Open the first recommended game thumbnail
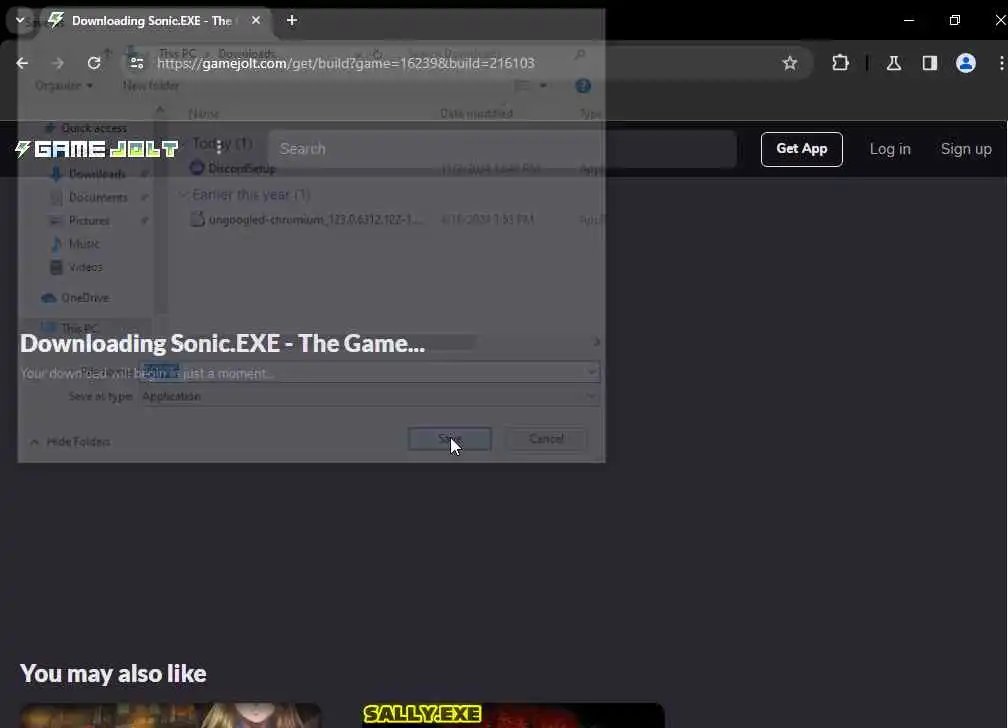The width and height of the screenshot is (1008, 728). click(170, 715)
